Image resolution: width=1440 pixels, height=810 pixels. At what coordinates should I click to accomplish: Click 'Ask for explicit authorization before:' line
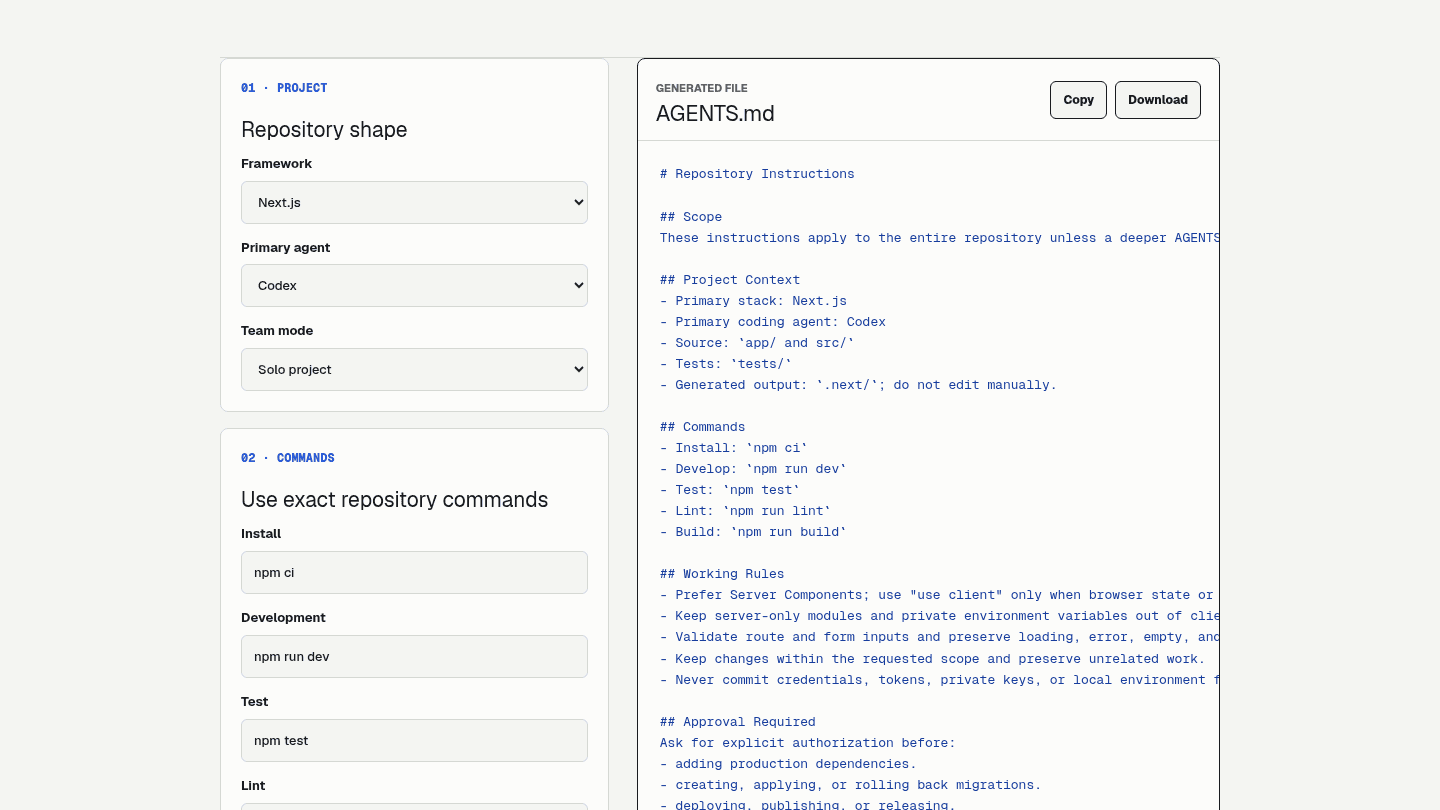point(808,743)
